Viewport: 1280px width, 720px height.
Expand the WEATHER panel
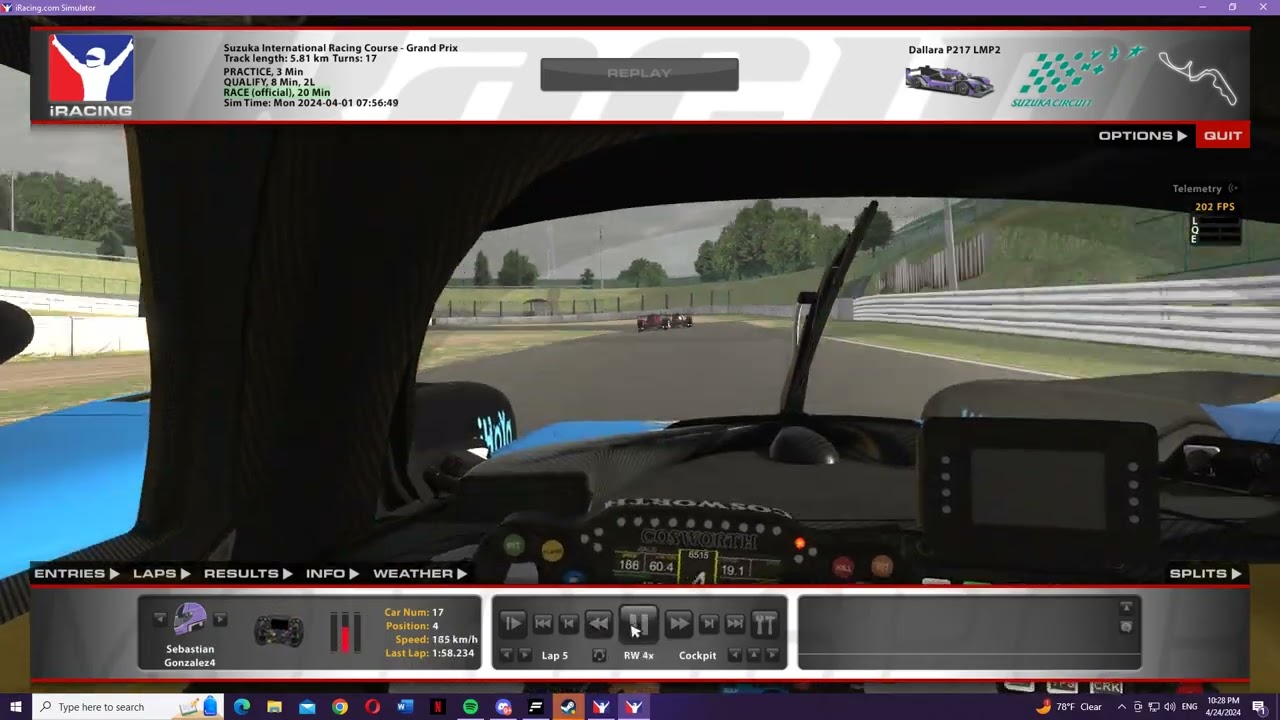point(420,574)
